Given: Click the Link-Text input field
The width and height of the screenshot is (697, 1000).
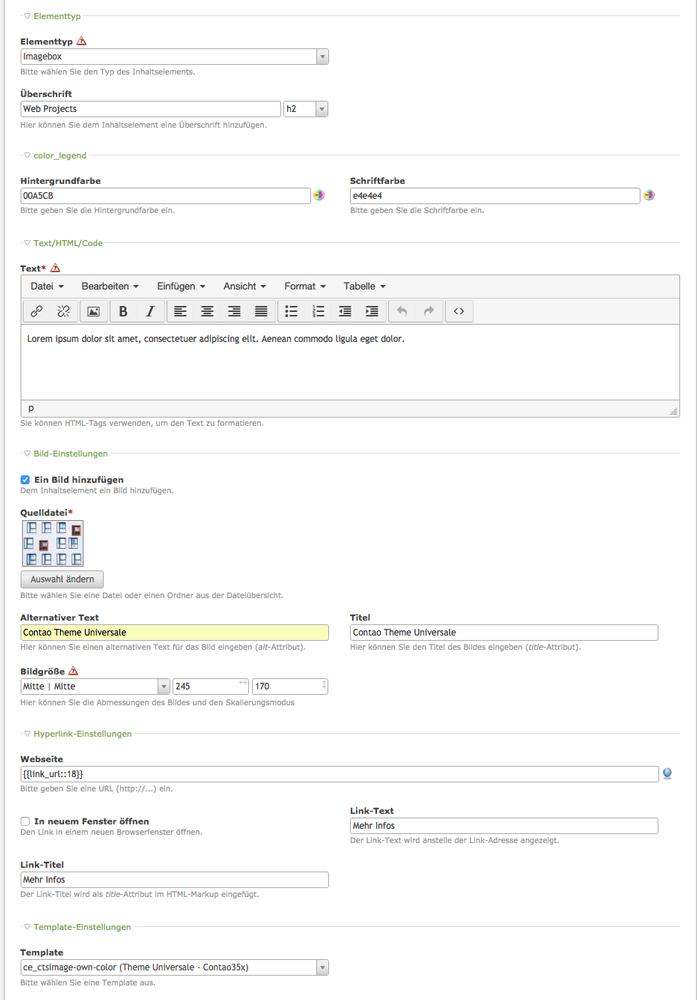Looking at the screenshot, I should pos(504,826).
